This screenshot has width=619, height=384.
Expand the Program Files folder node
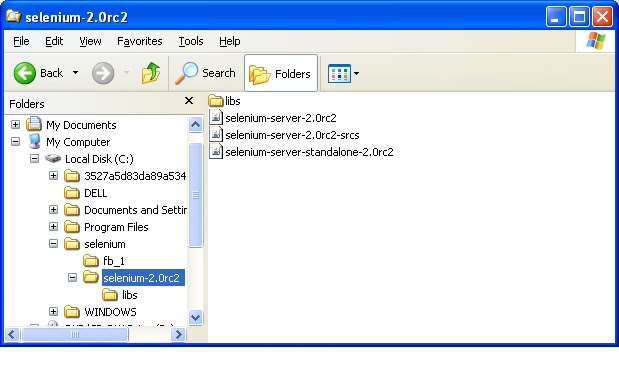tap(53, 227)
